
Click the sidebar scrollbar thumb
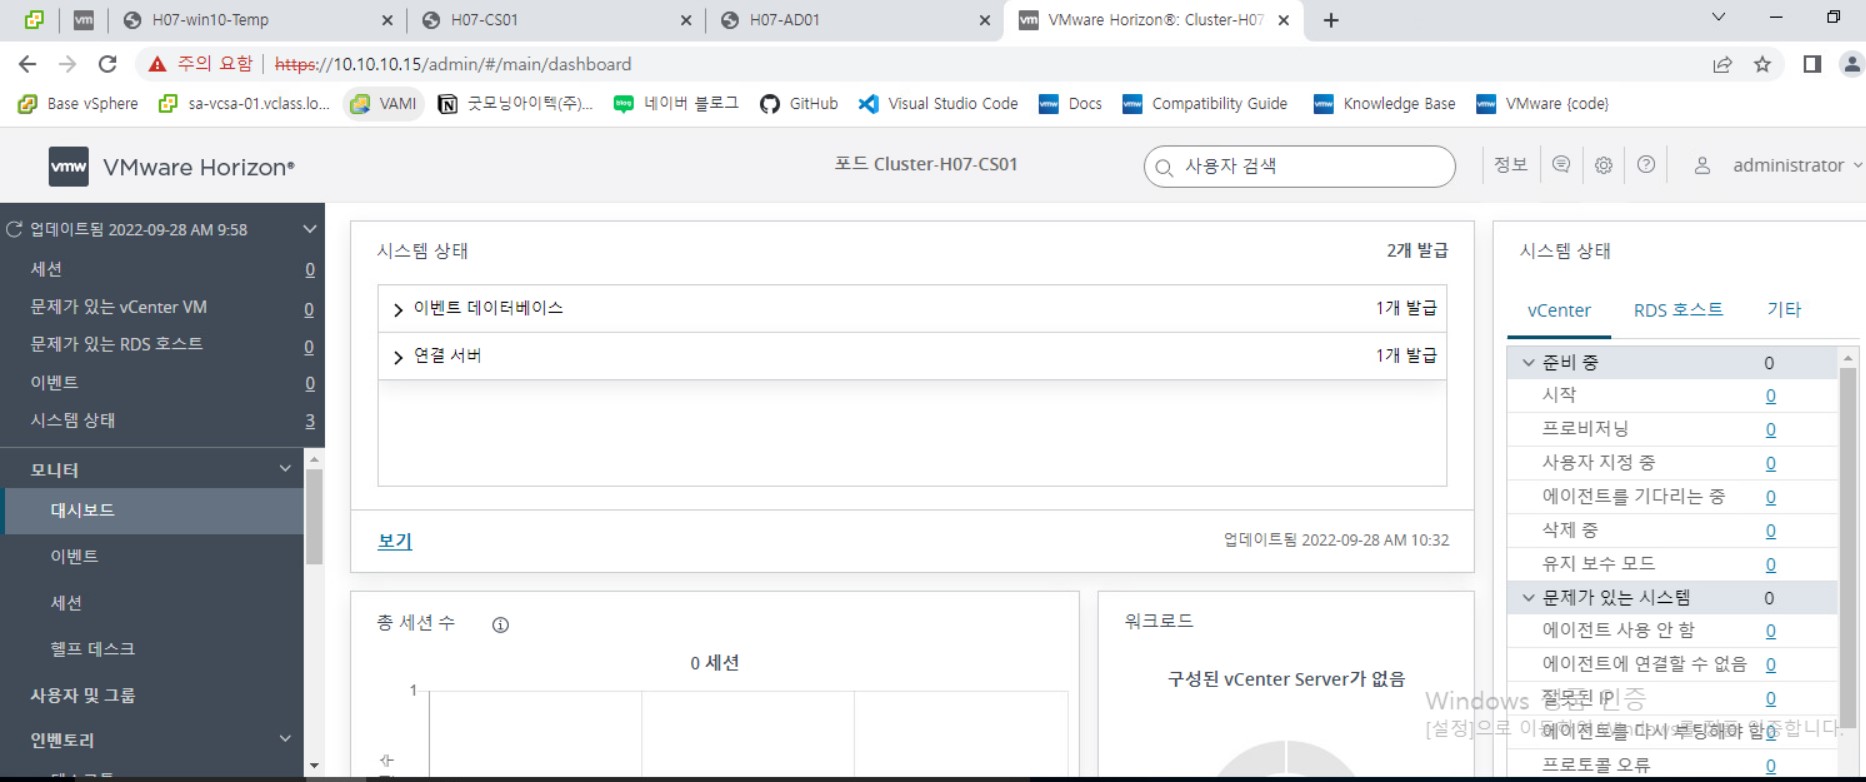[x=314, y=515]
